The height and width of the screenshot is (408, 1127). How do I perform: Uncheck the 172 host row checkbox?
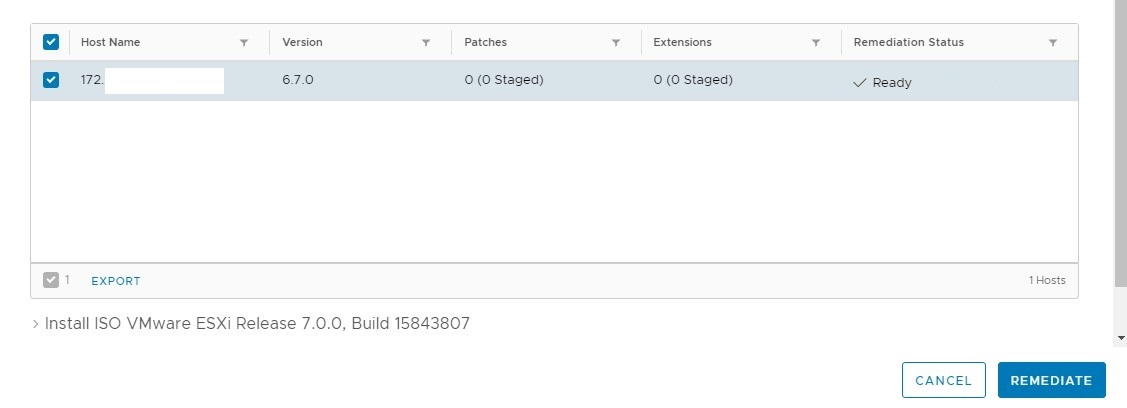click(50, 80)
